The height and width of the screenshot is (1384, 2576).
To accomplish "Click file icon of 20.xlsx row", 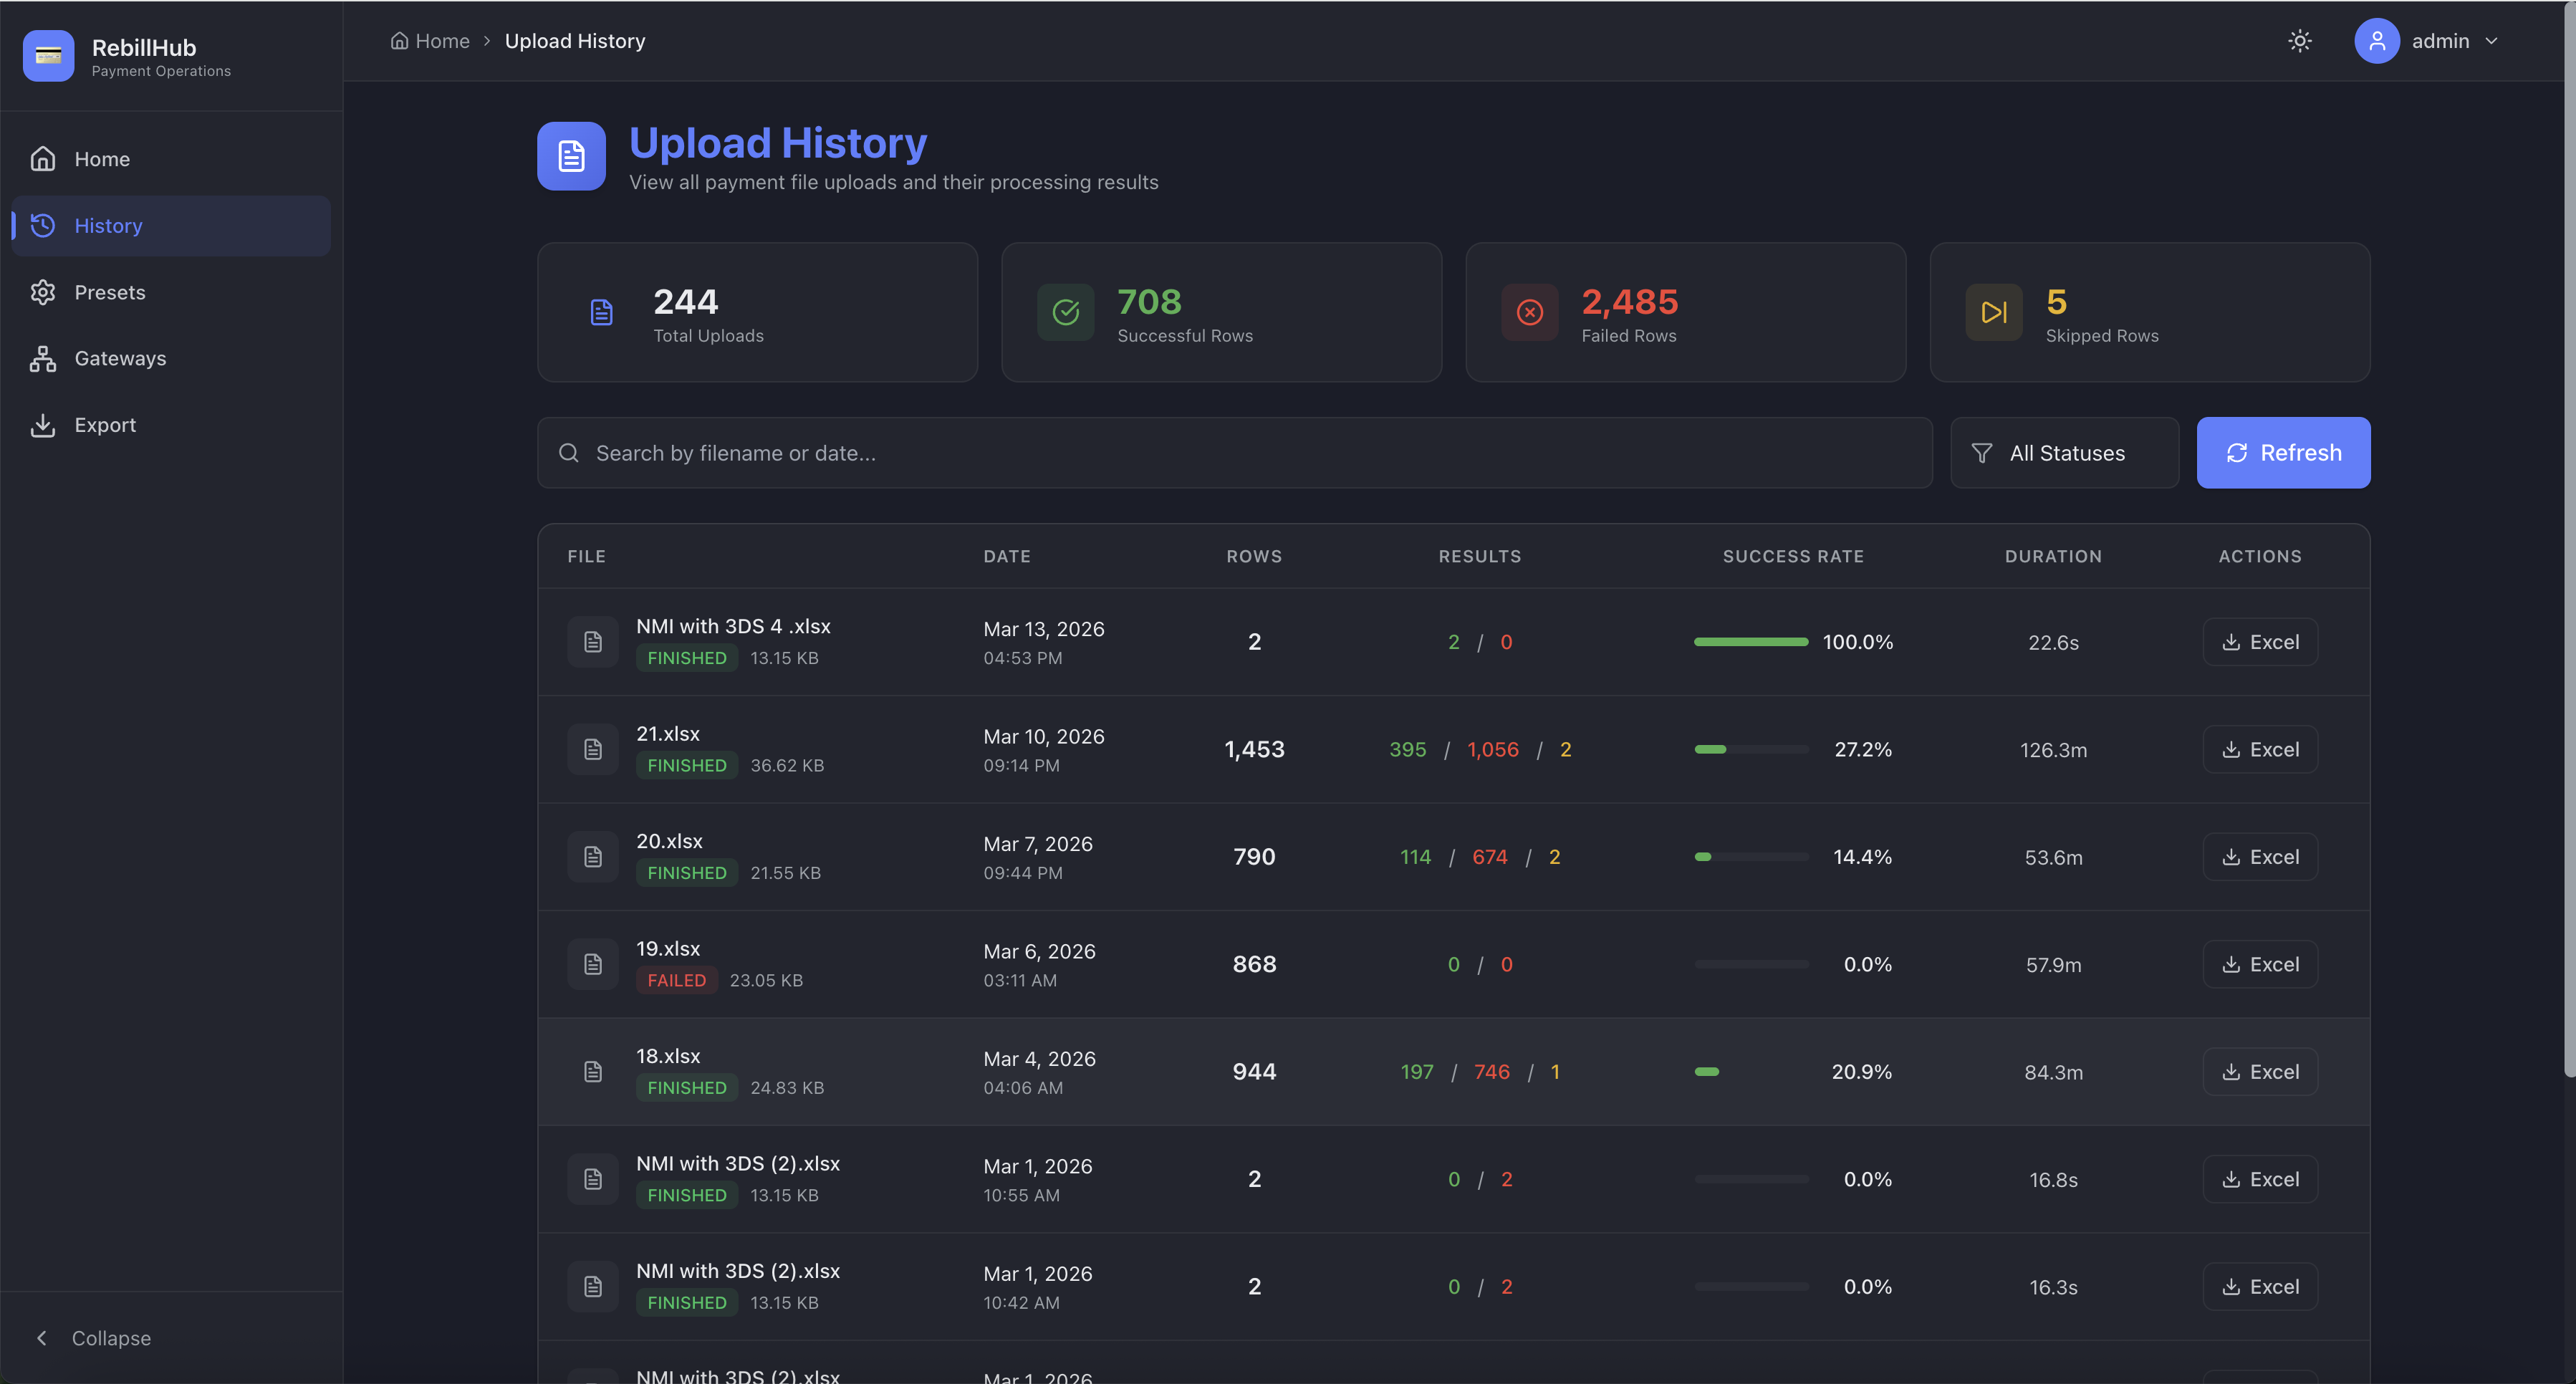I will 593,857.
